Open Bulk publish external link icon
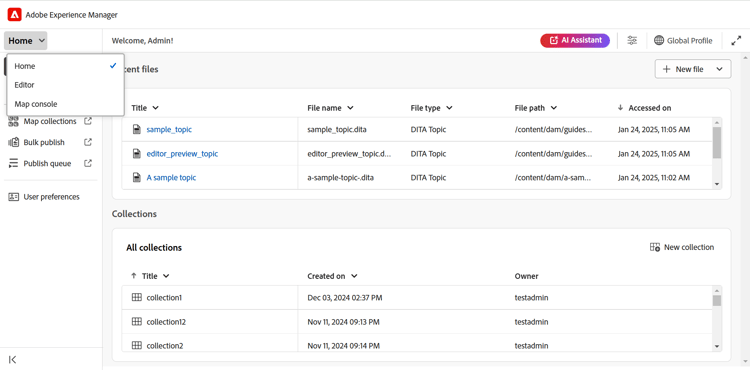The height and width of the screenshot is (370, 750). (88, 142)
